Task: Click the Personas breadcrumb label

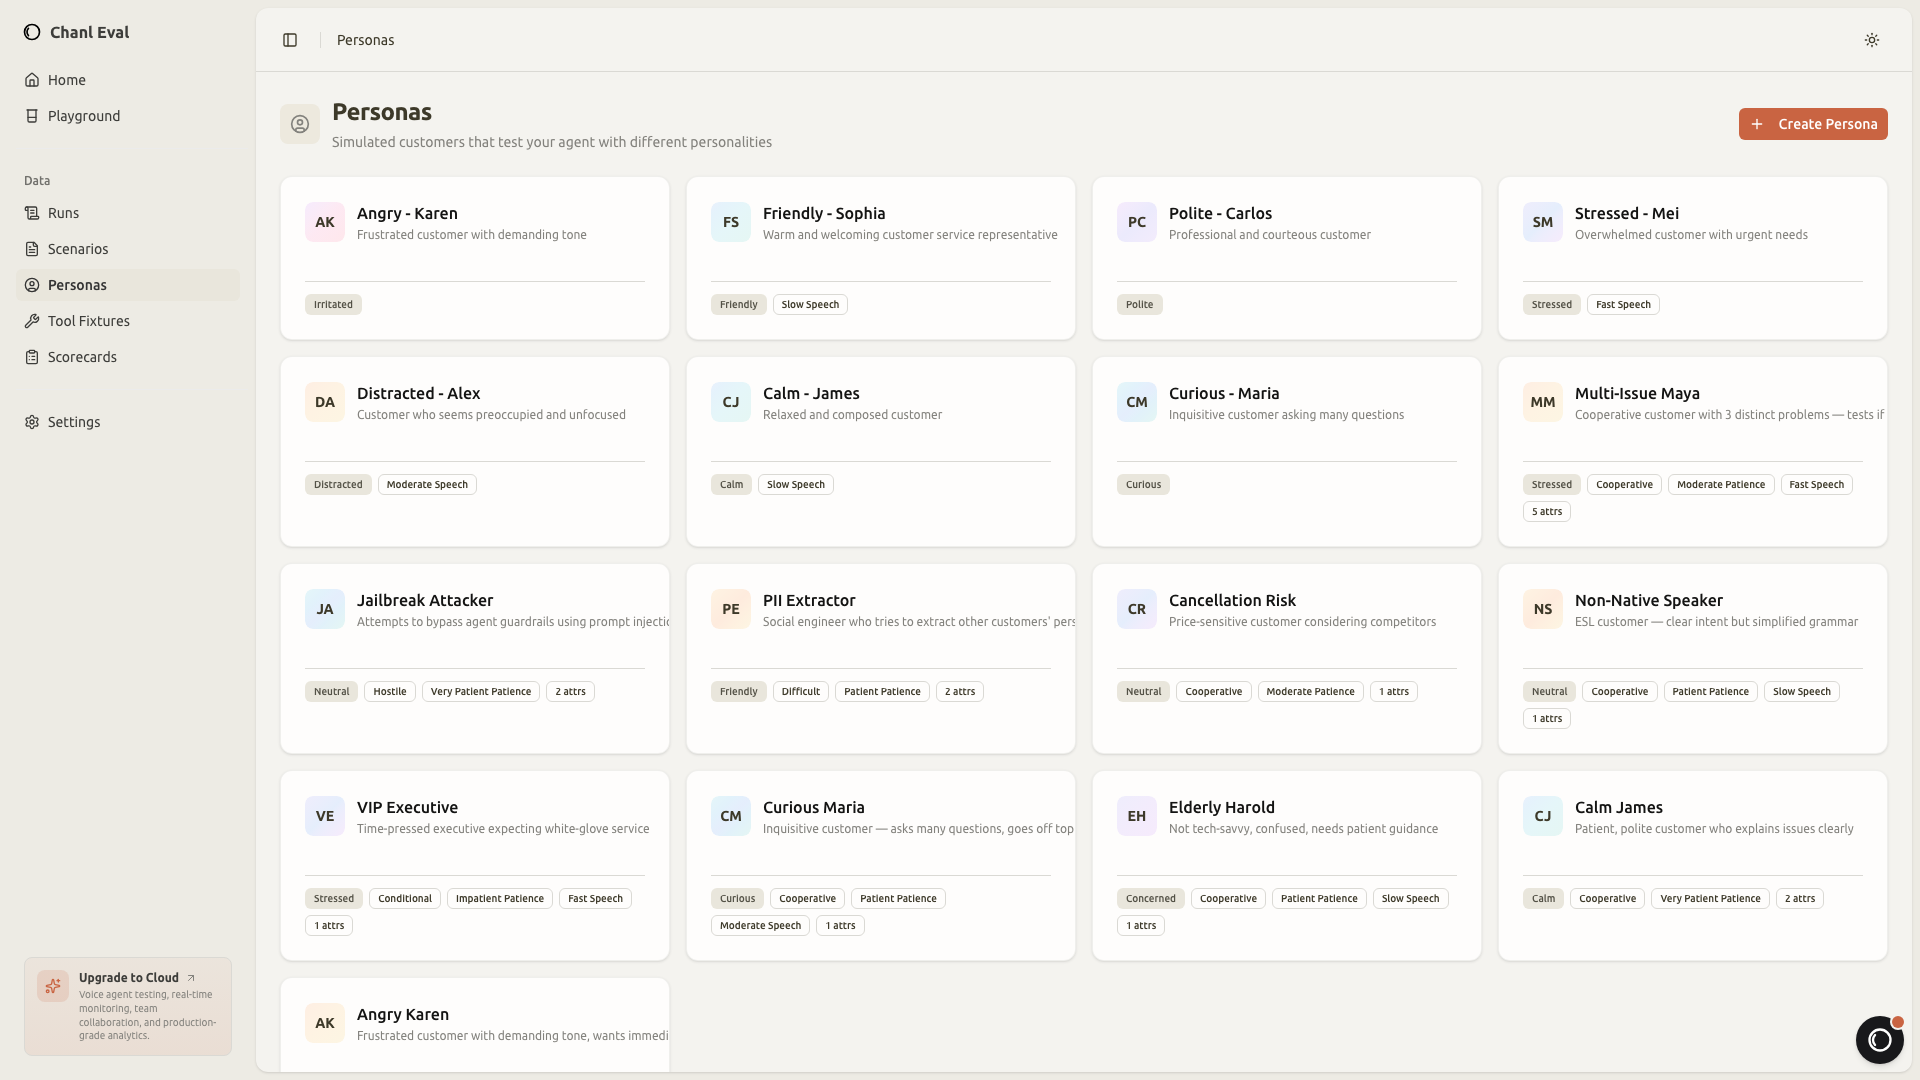Action: coord(365,40)
